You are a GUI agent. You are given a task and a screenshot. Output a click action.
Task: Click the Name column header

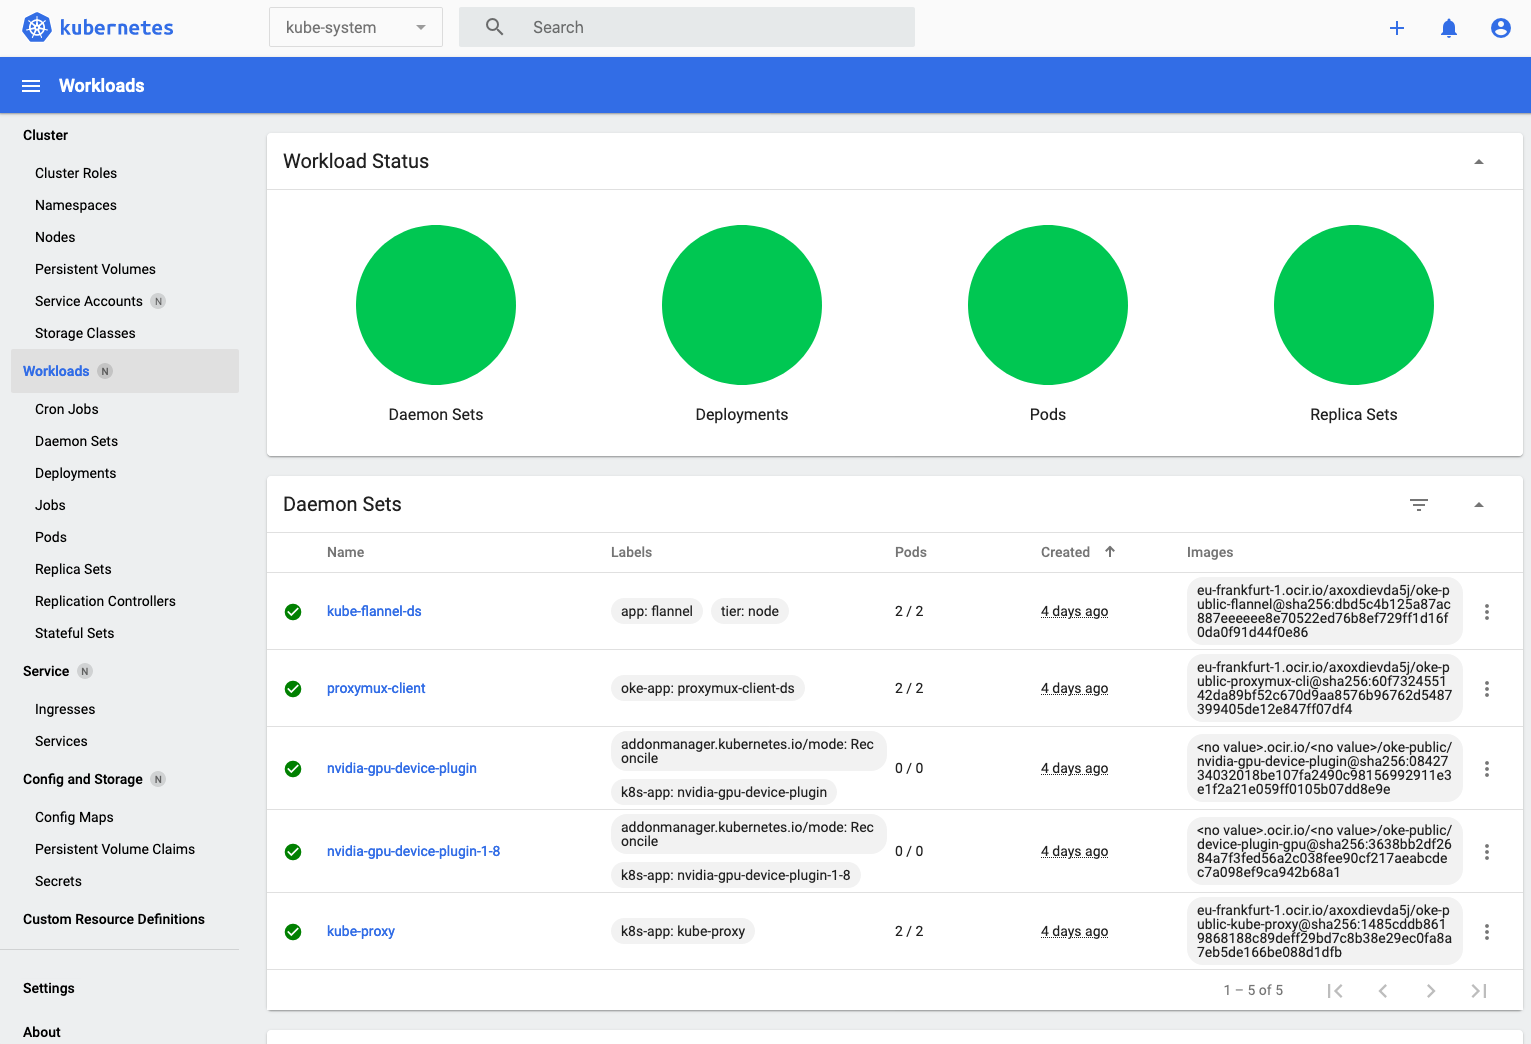pos(345,552)
